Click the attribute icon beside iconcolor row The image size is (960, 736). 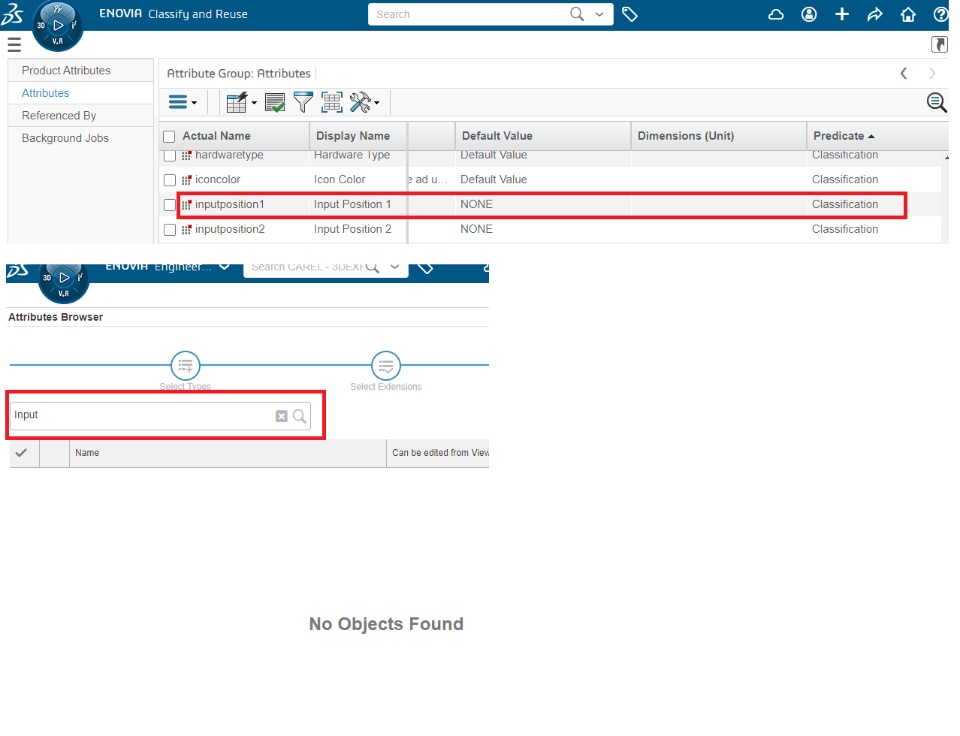click(187, 180)
